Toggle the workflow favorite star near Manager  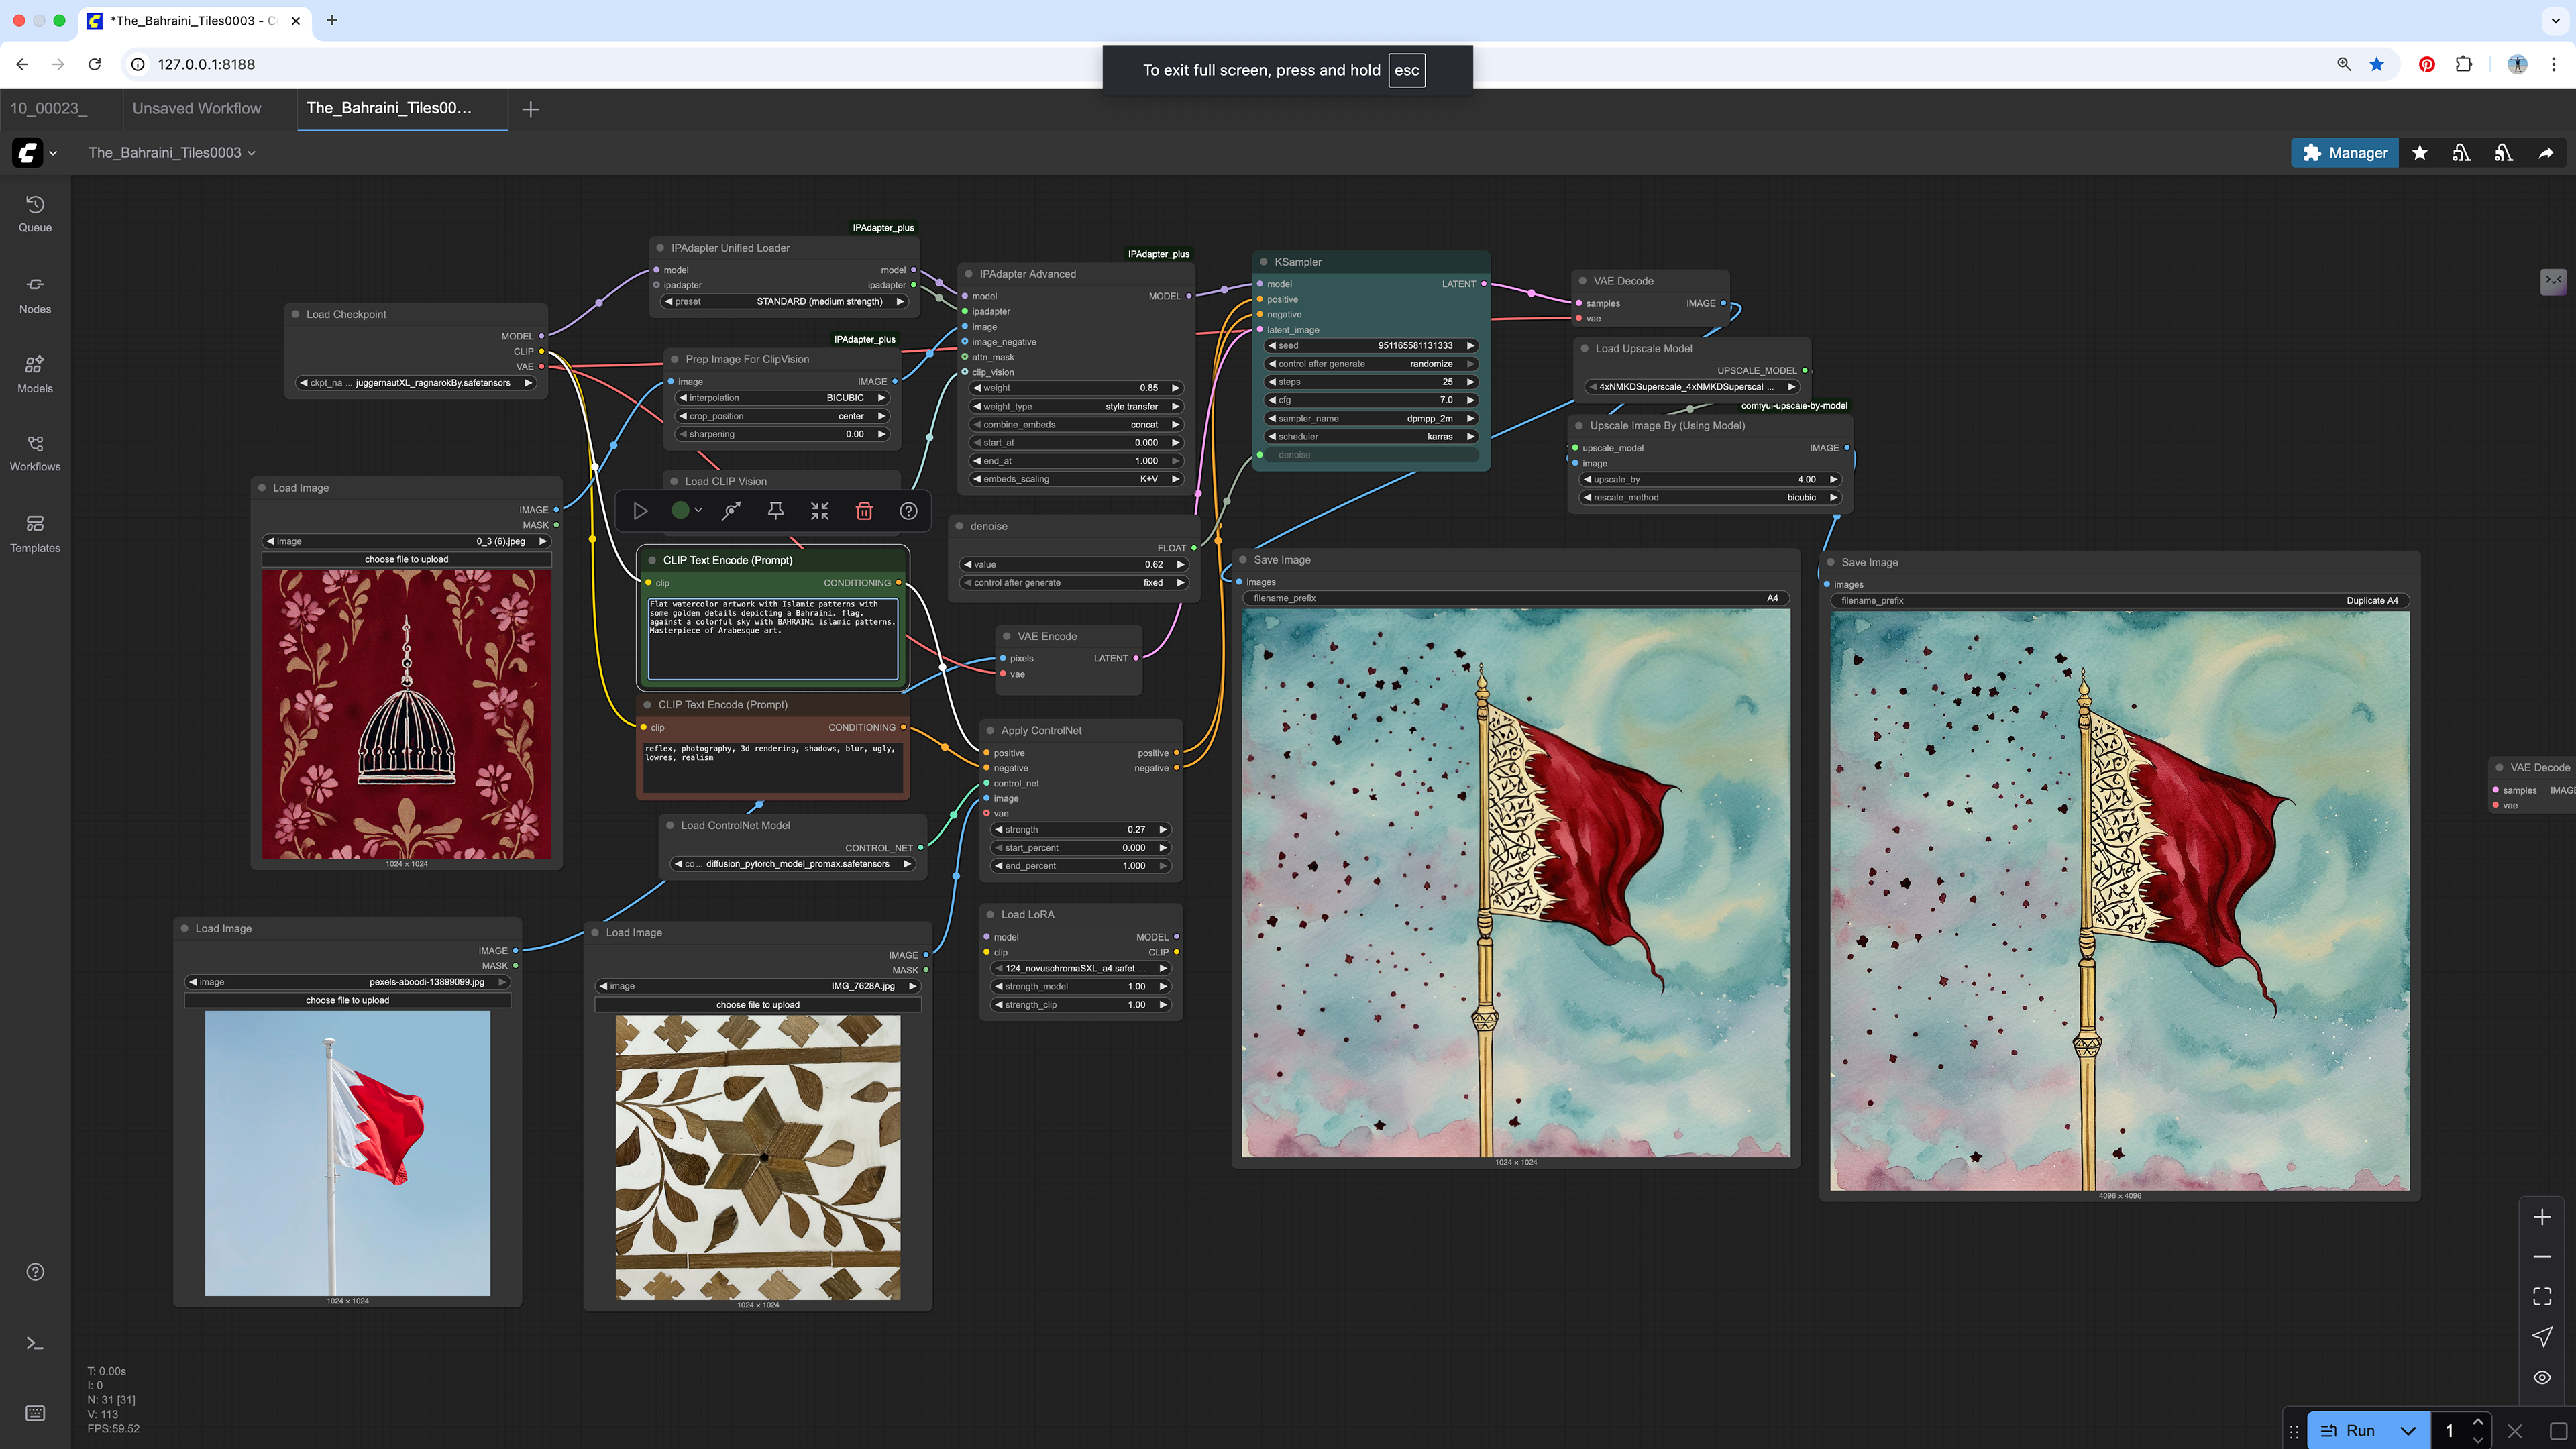tap(2420, 152)
